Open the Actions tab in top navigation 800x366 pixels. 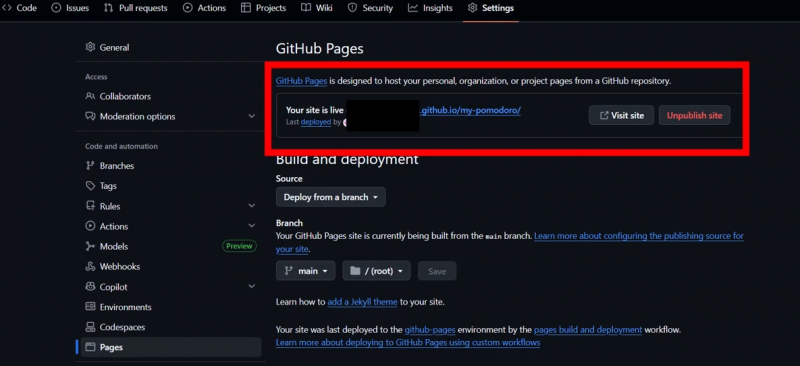coord(205,8)
